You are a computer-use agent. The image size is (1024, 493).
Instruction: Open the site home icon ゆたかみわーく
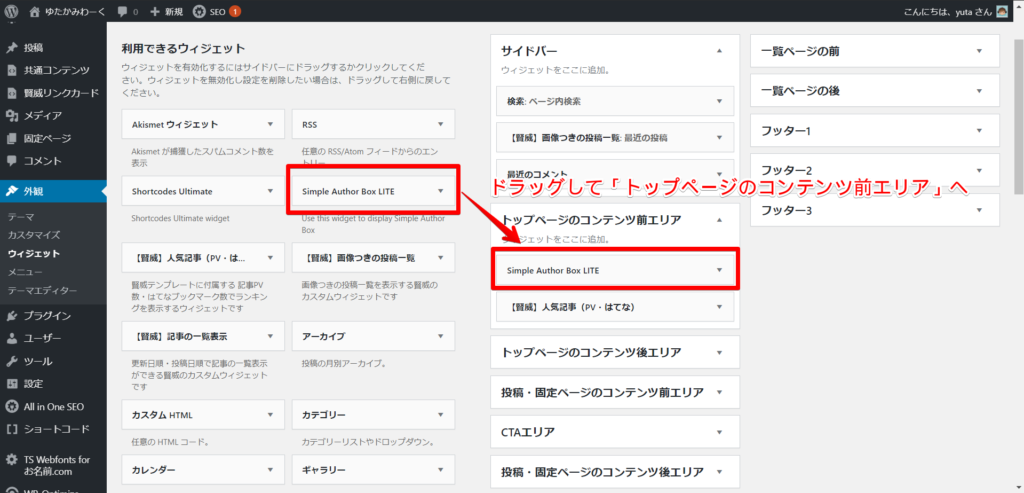pos(36,11)
